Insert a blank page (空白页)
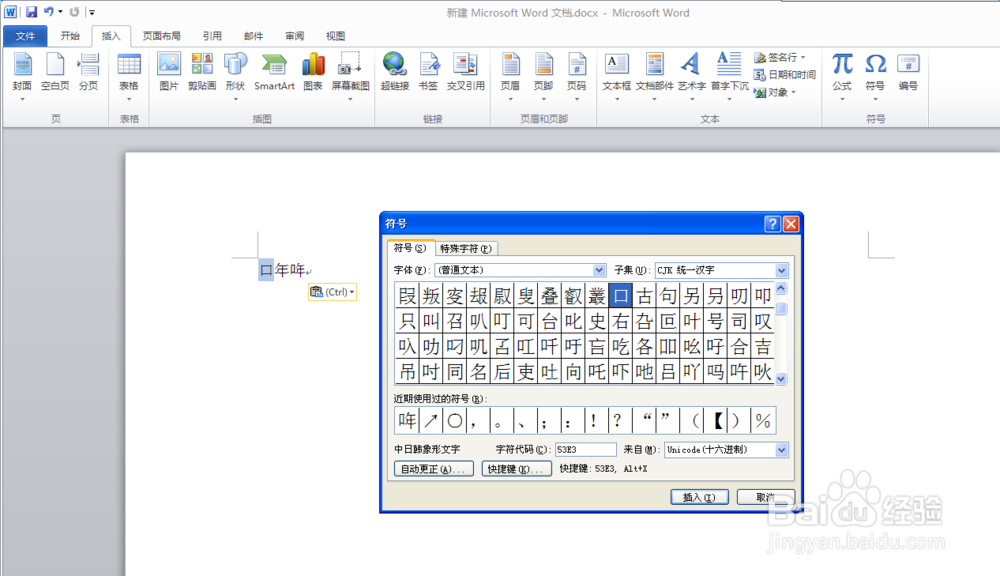This screenshot has width=1000, height=576. point(55,71)
